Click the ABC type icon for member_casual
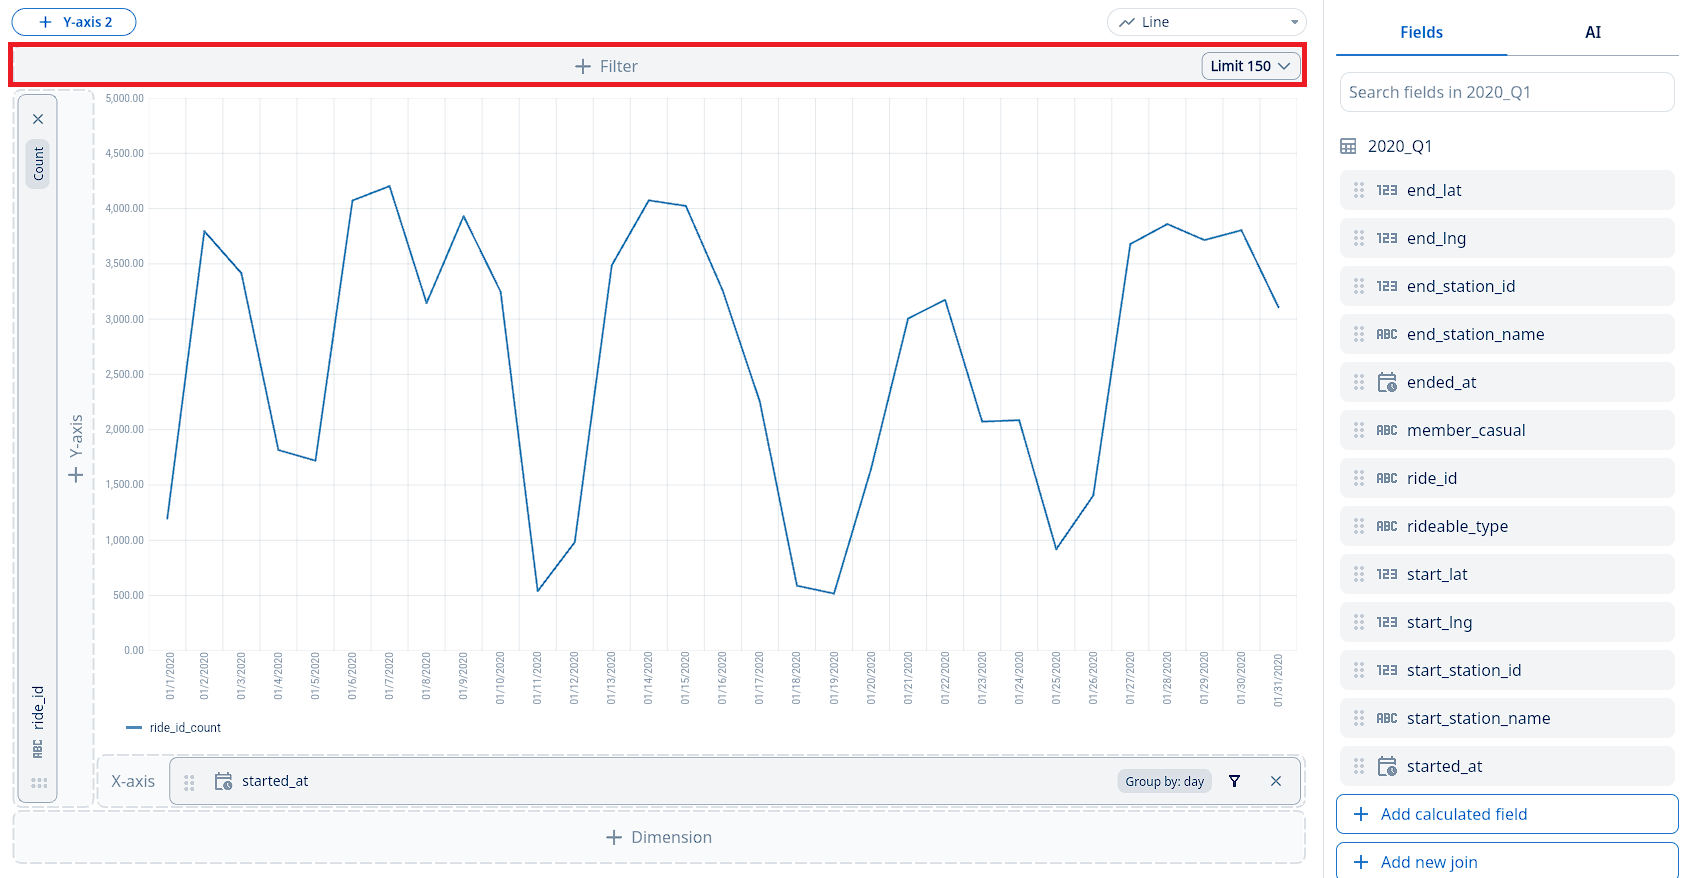The width and height of the screenshot is (1682, 878). click(x=1386, y=430)
